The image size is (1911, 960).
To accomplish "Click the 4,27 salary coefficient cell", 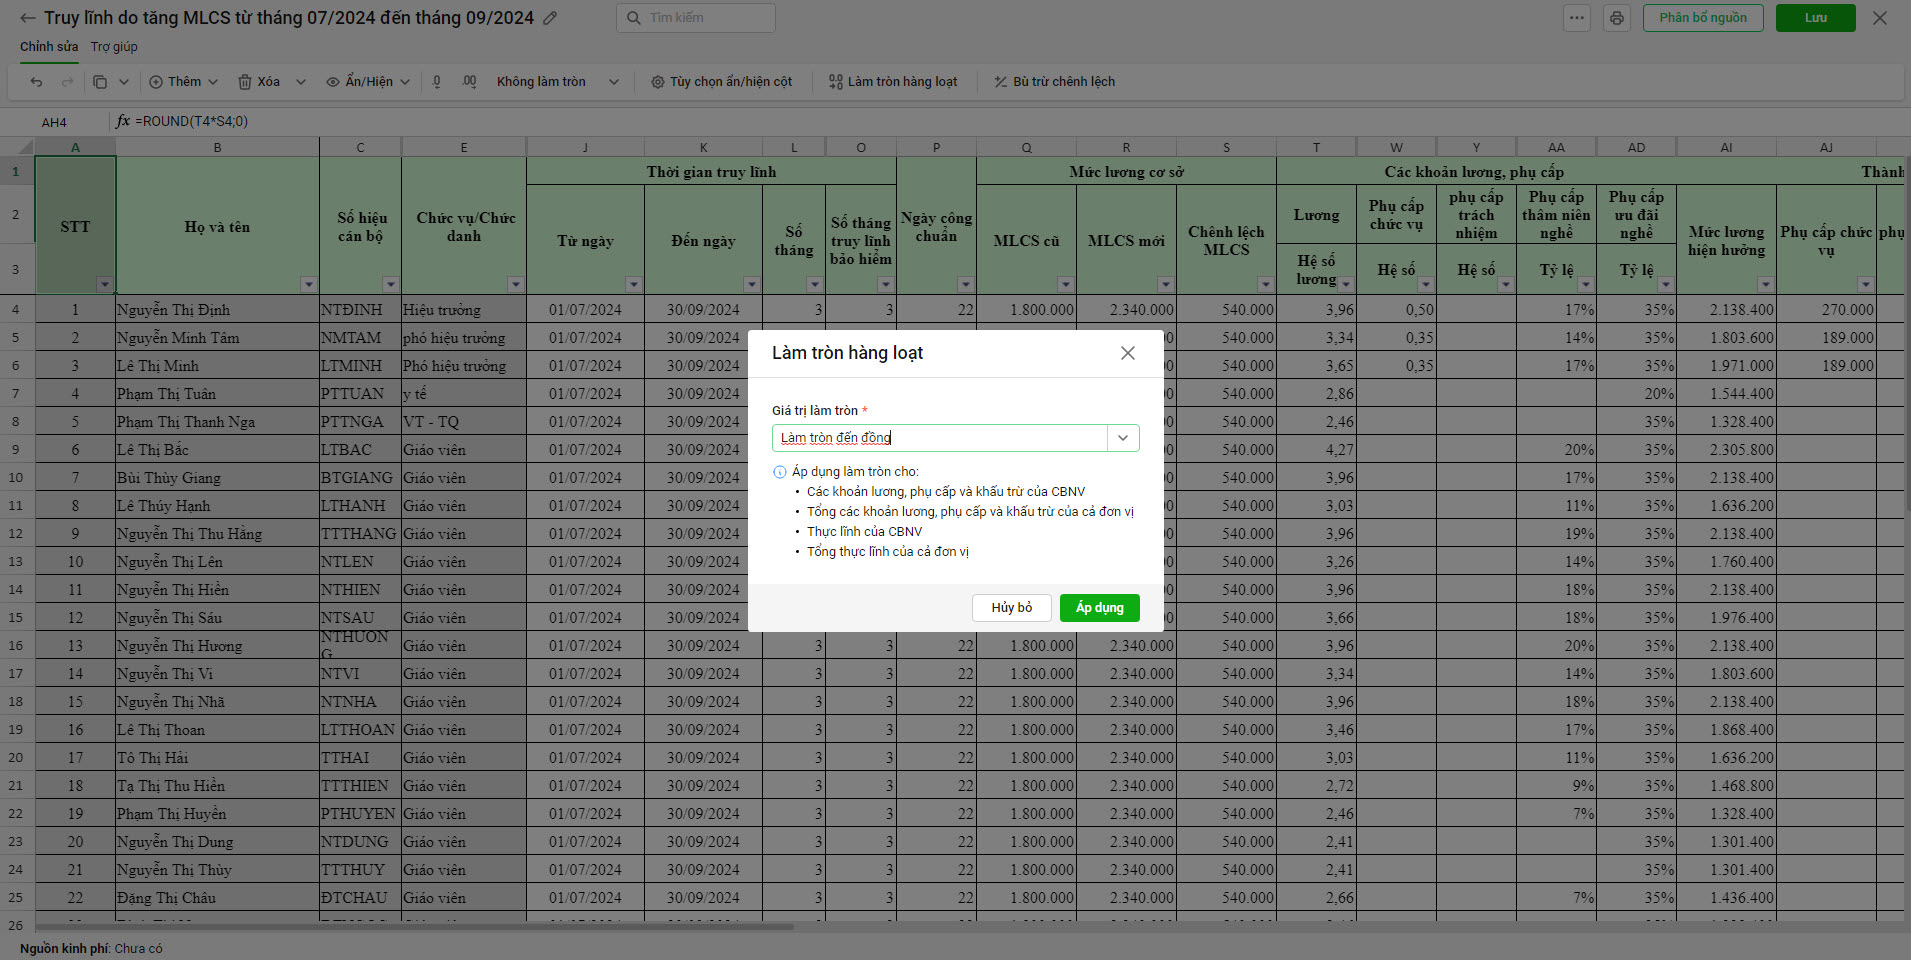I will coord(1317,449).
